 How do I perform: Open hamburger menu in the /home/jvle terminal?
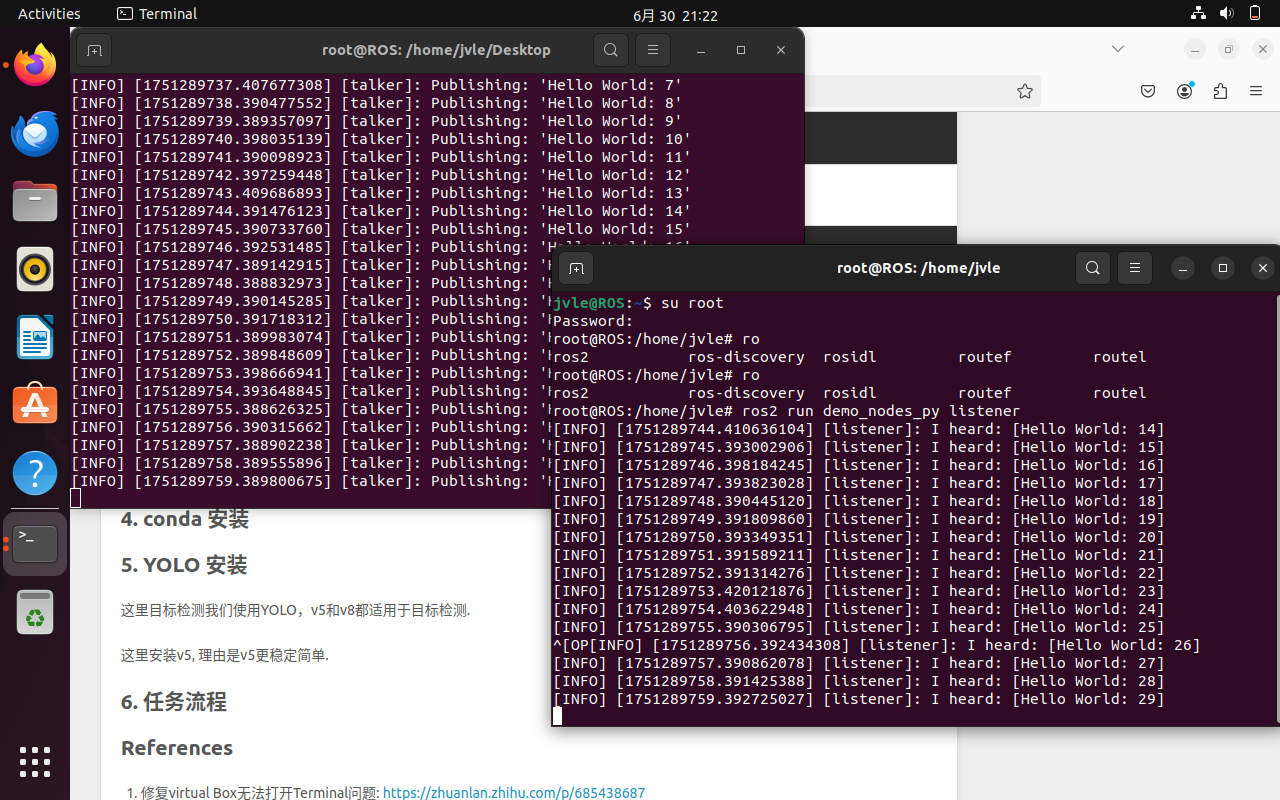pos(1135,268)
